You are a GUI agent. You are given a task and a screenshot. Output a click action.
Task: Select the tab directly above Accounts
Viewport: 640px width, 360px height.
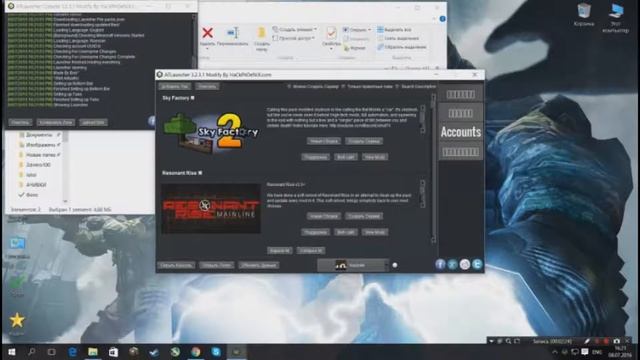pos(461,113)
